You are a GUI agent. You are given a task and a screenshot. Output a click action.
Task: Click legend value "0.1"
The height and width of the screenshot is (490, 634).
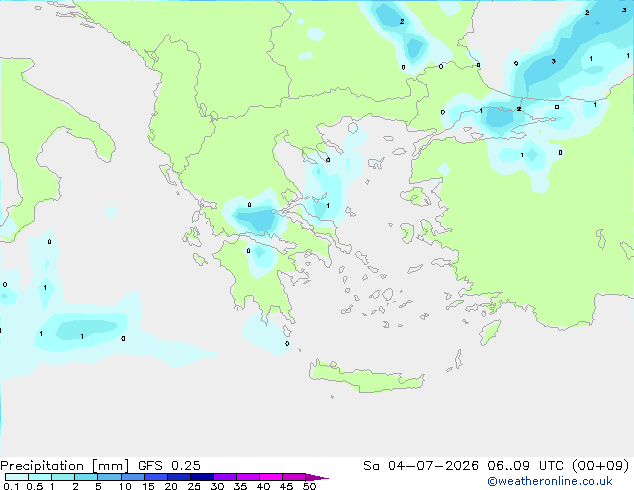[x=11, y=486]
